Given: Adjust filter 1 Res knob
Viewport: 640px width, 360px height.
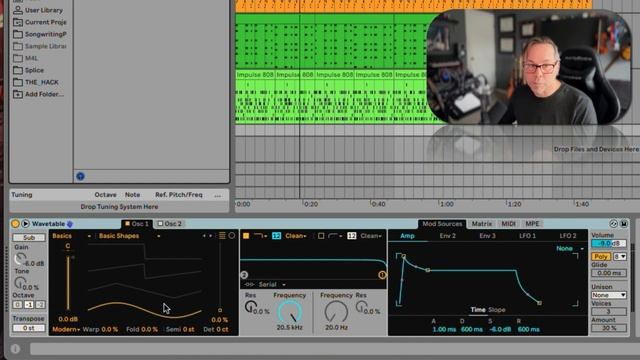Looking at the screenshot, I should [251, 306].
